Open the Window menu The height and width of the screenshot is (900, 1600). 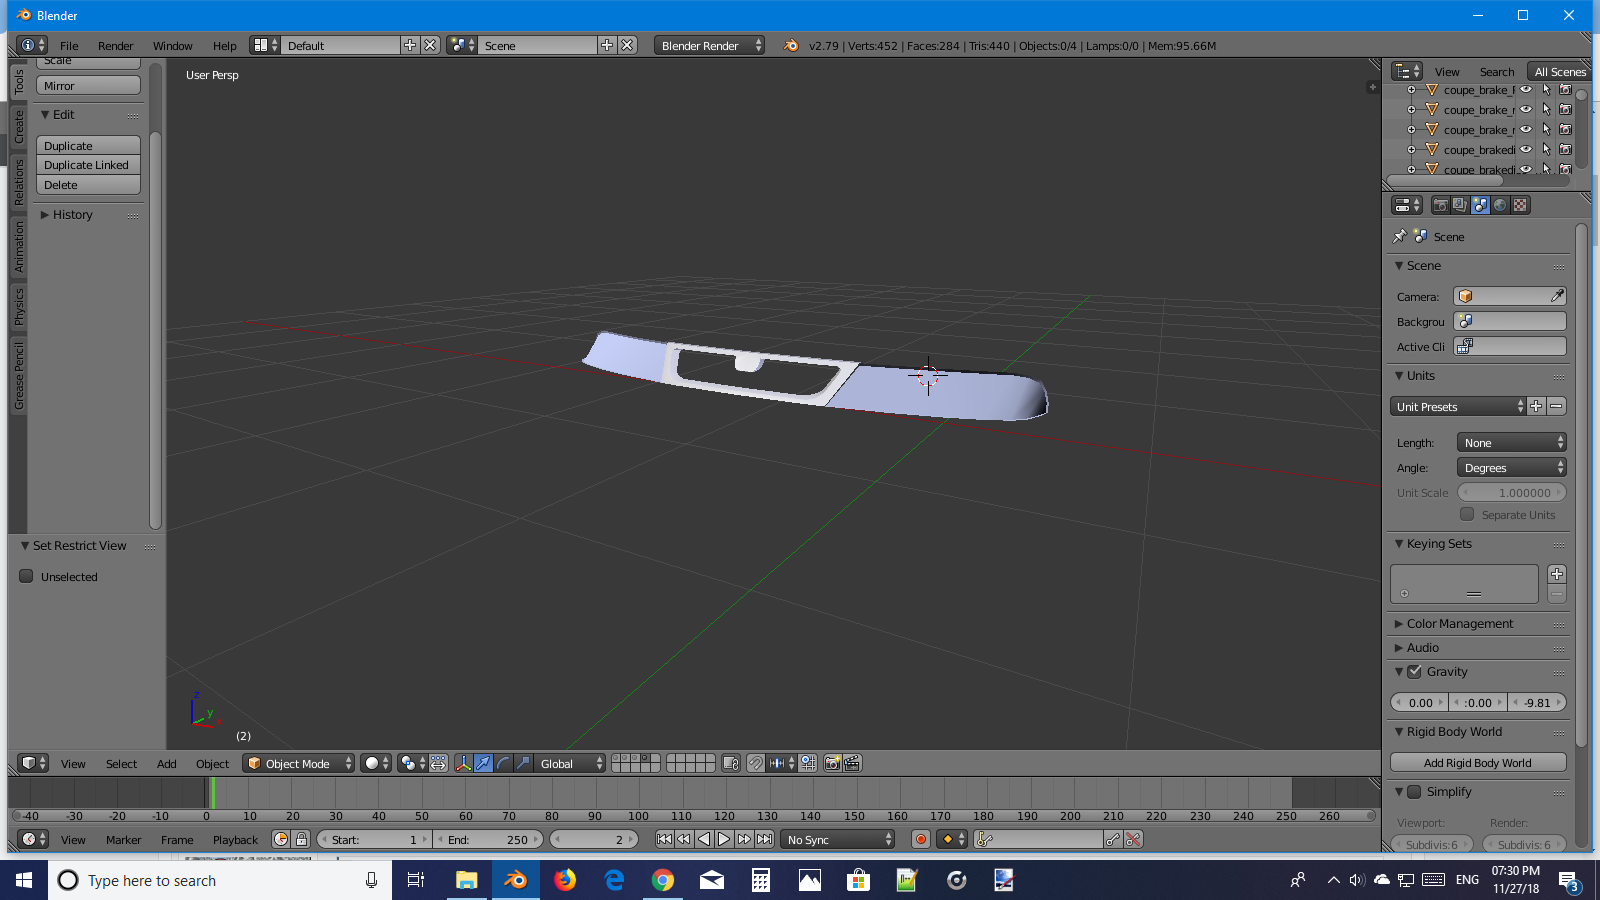[x=172, y=45]
